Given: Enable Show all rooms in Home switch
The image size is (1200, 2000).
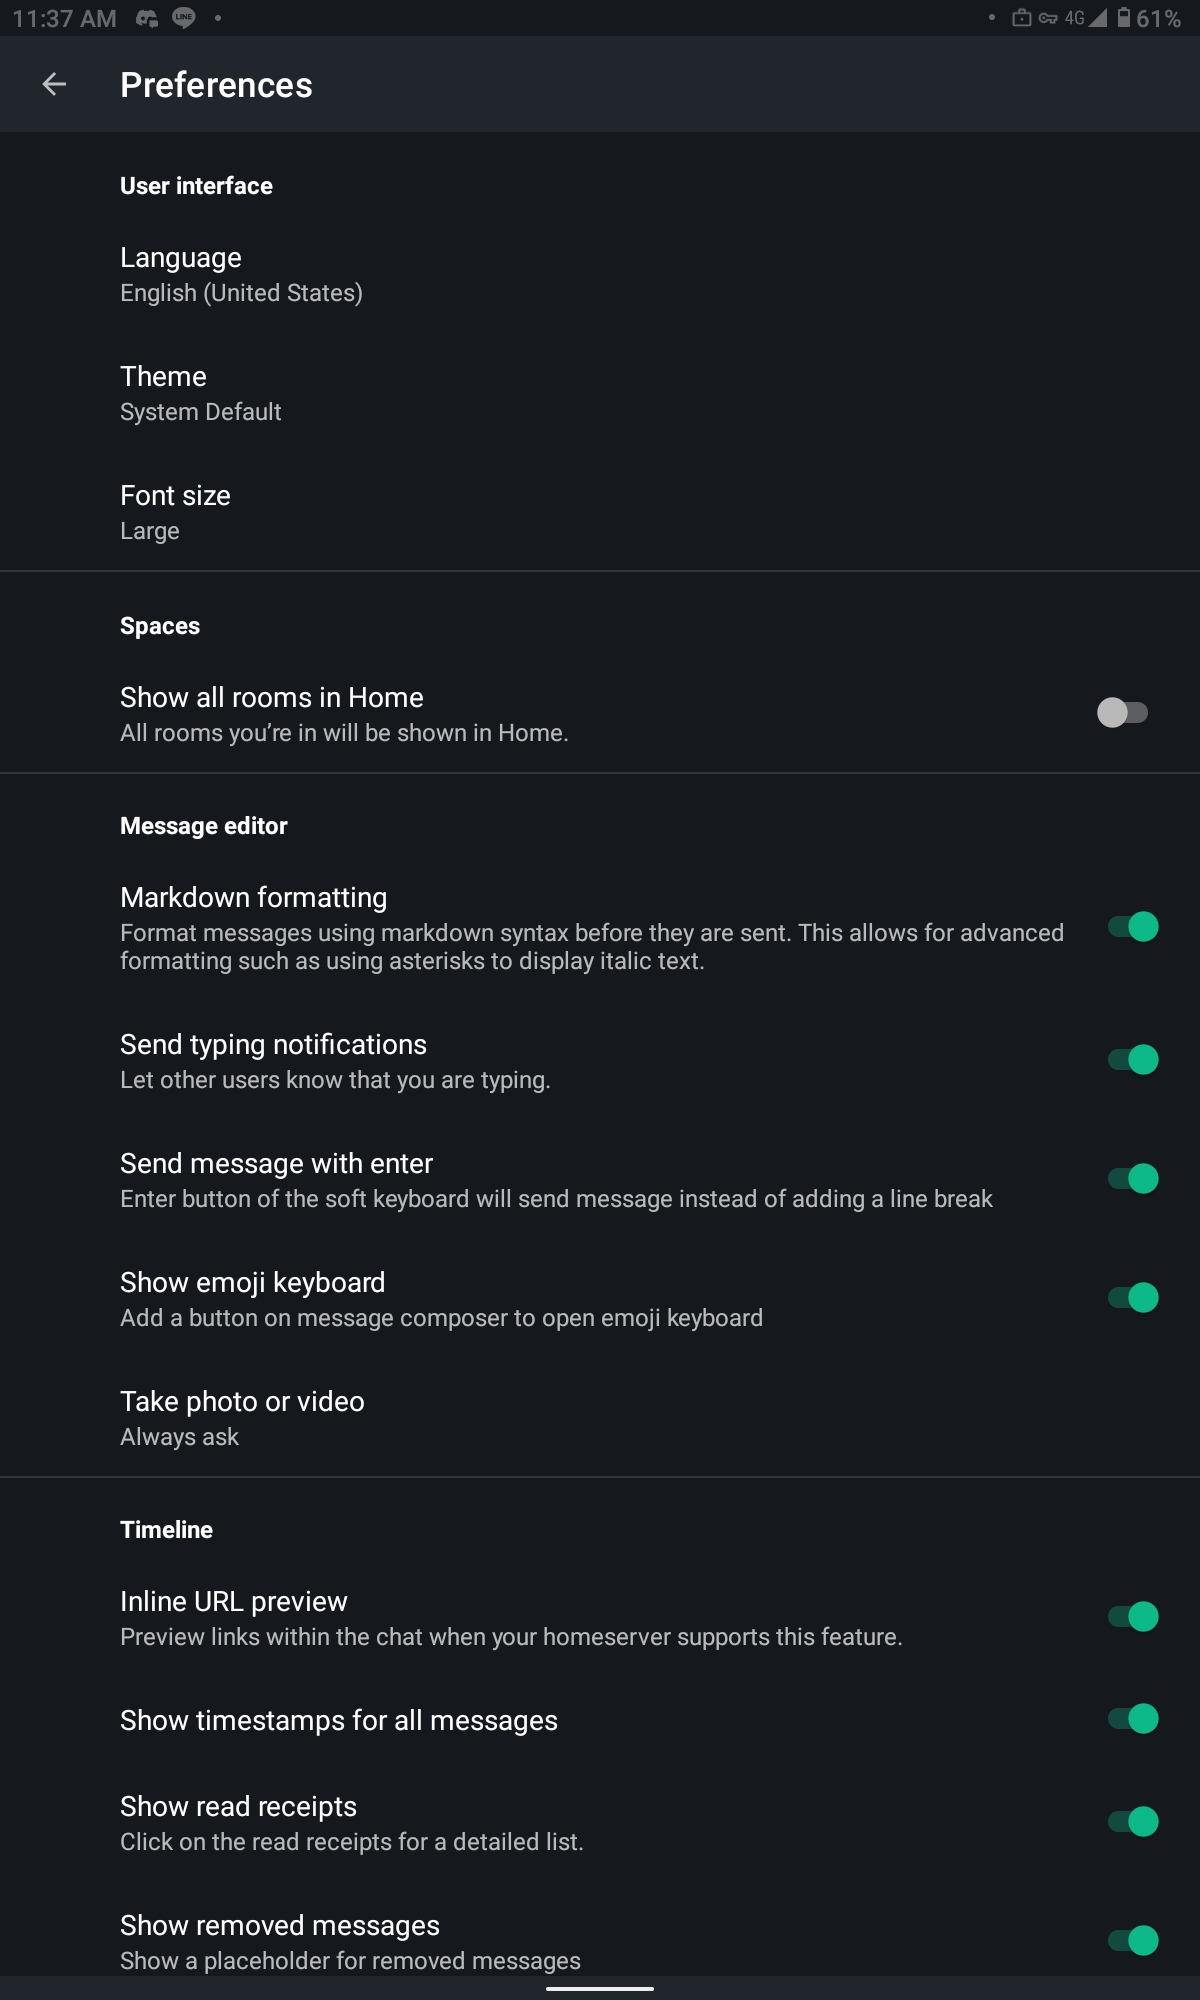Looking at the screenshot, I should coord(1122,713).
